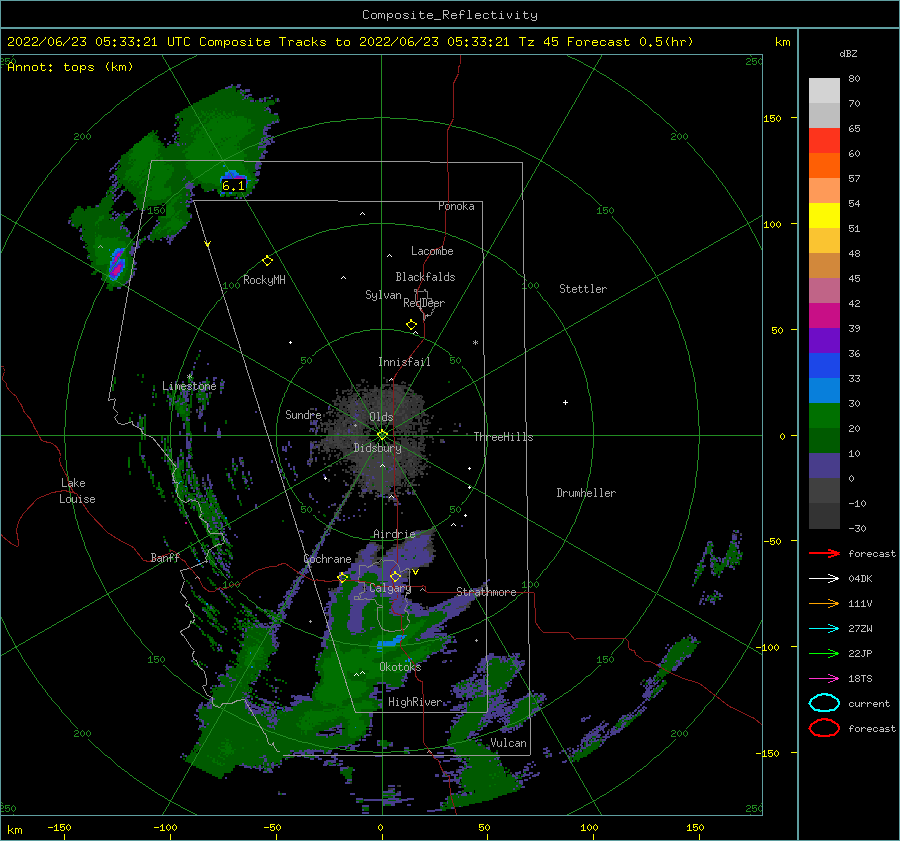Click the Airdrie city label
This screenshot has width=900, height=841.
point(394,534)
